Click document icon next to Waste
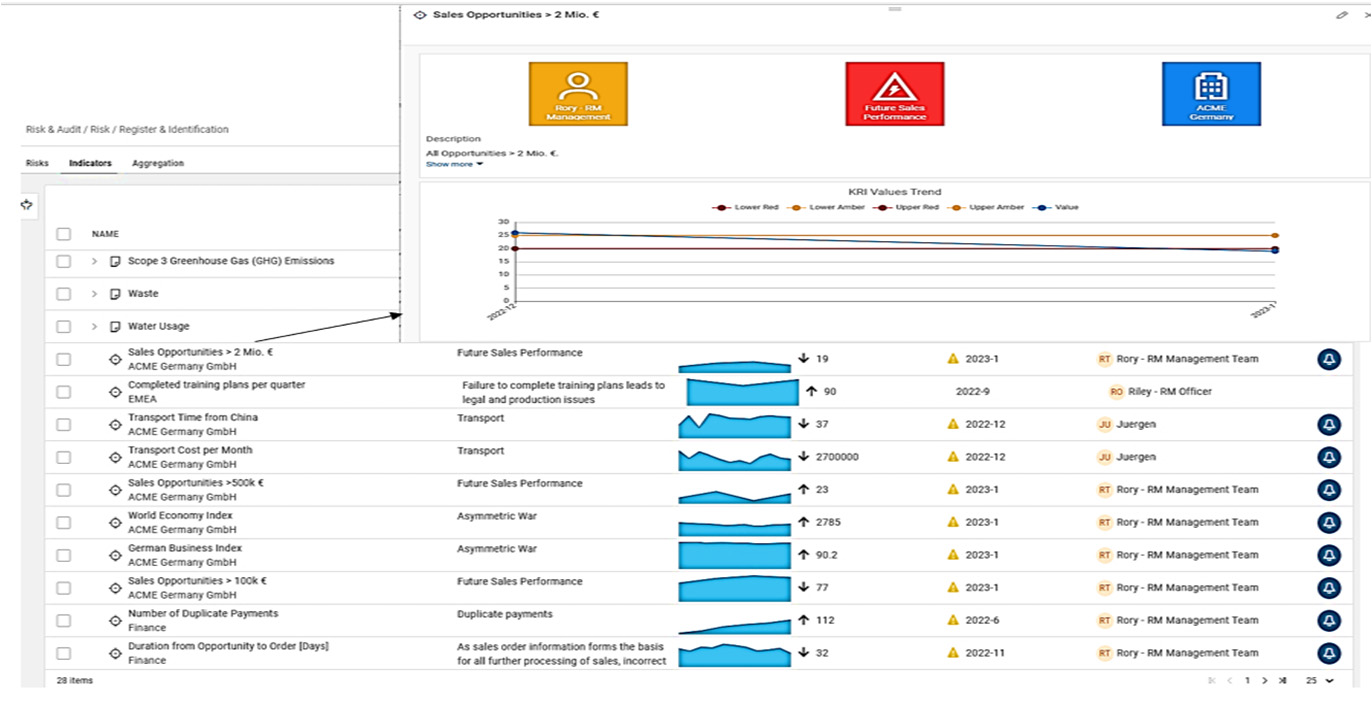Viewport: 1372px width, 709px height. coord(115,294)
